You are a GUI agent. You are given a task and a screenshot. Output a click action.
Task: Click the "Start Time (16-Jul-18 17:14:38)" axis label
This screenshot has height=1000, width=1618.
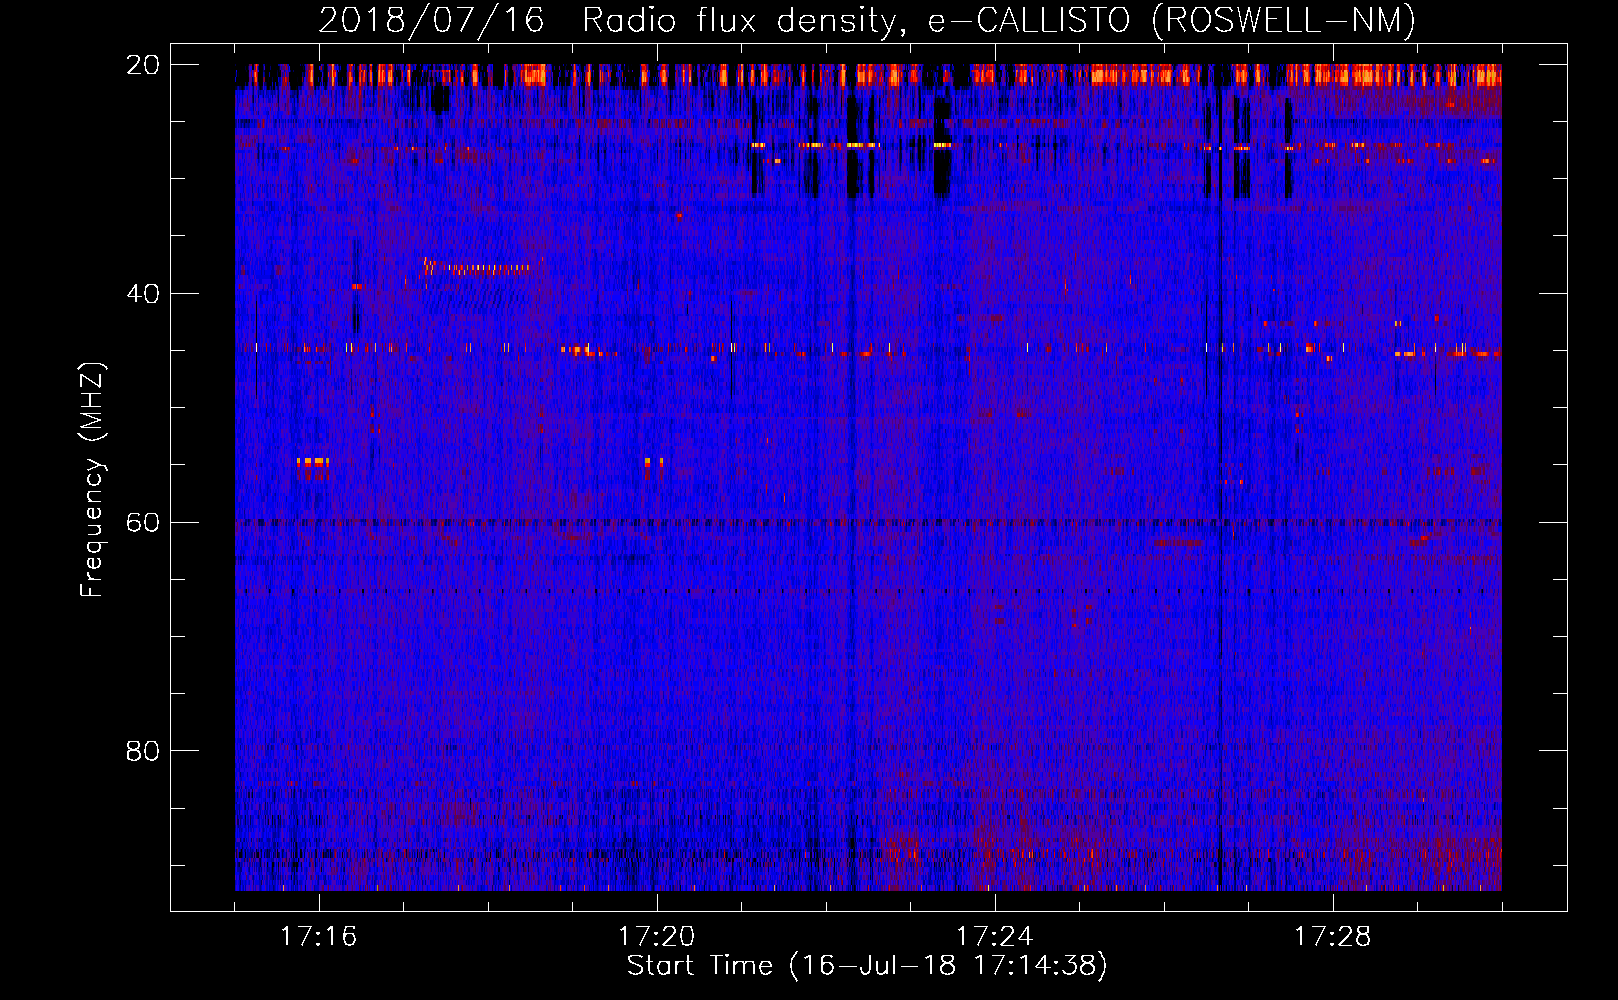coord(867,966)
